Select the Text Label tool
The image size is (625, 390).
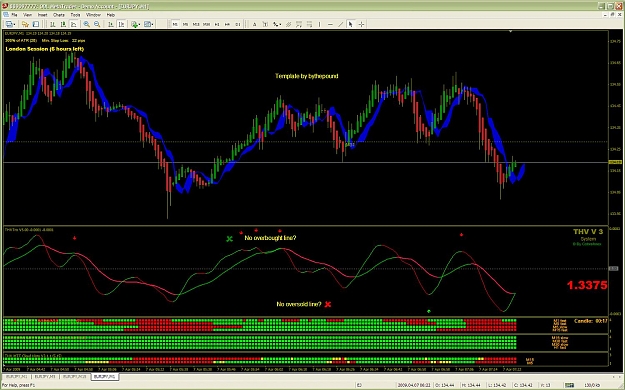tap(265, 24)
